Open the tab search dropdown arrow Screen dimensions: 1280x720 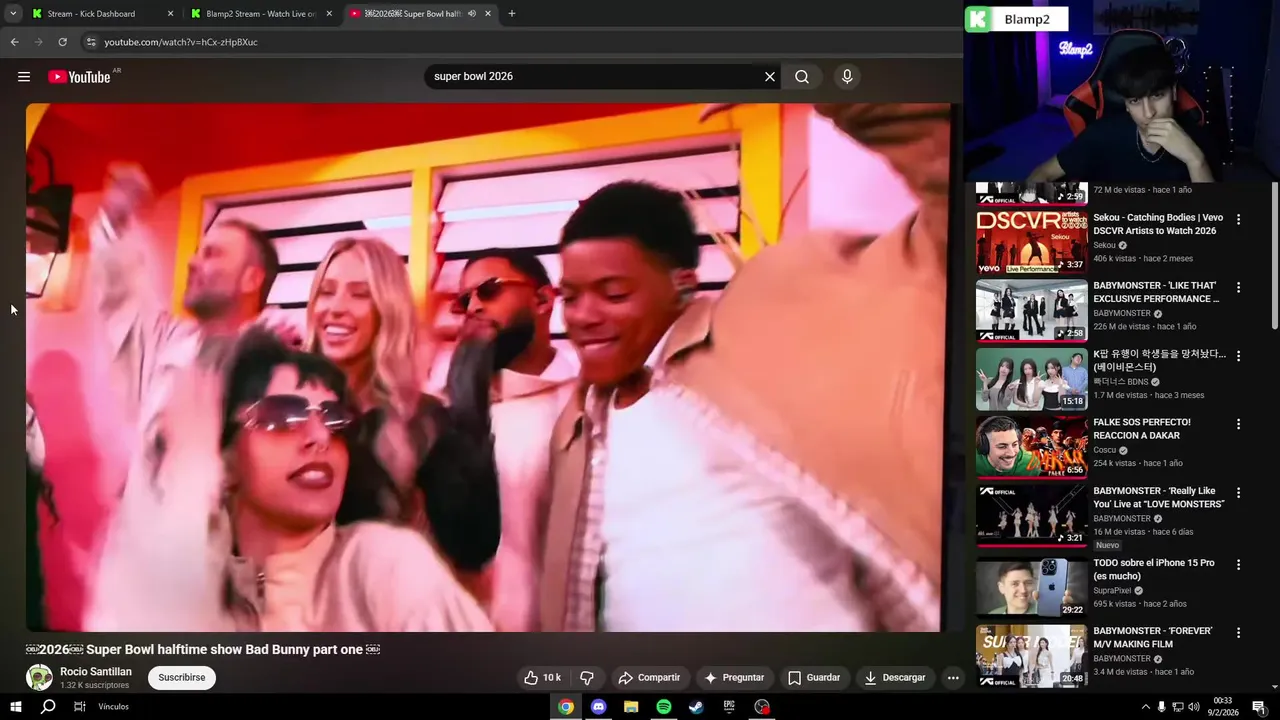pos(13,14)
